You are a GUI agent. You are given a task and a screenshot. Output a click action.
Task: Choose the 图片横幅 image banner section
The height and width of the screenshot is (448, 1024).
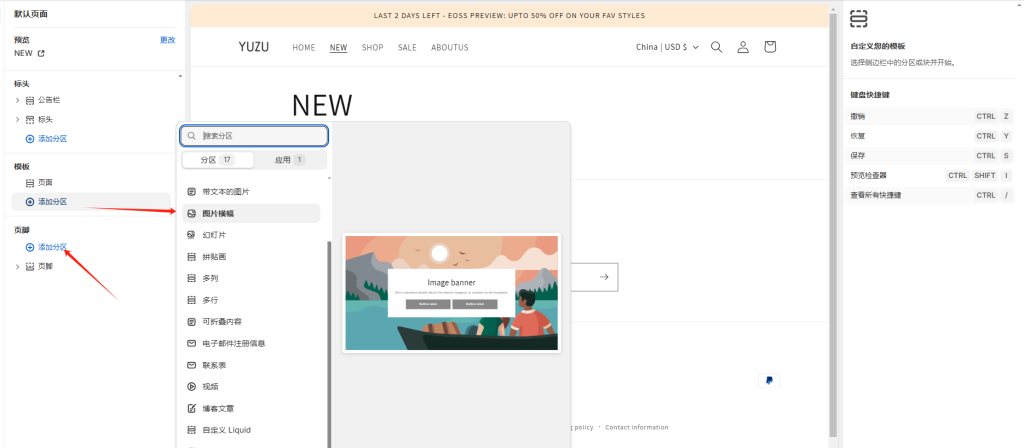[218, 214]
